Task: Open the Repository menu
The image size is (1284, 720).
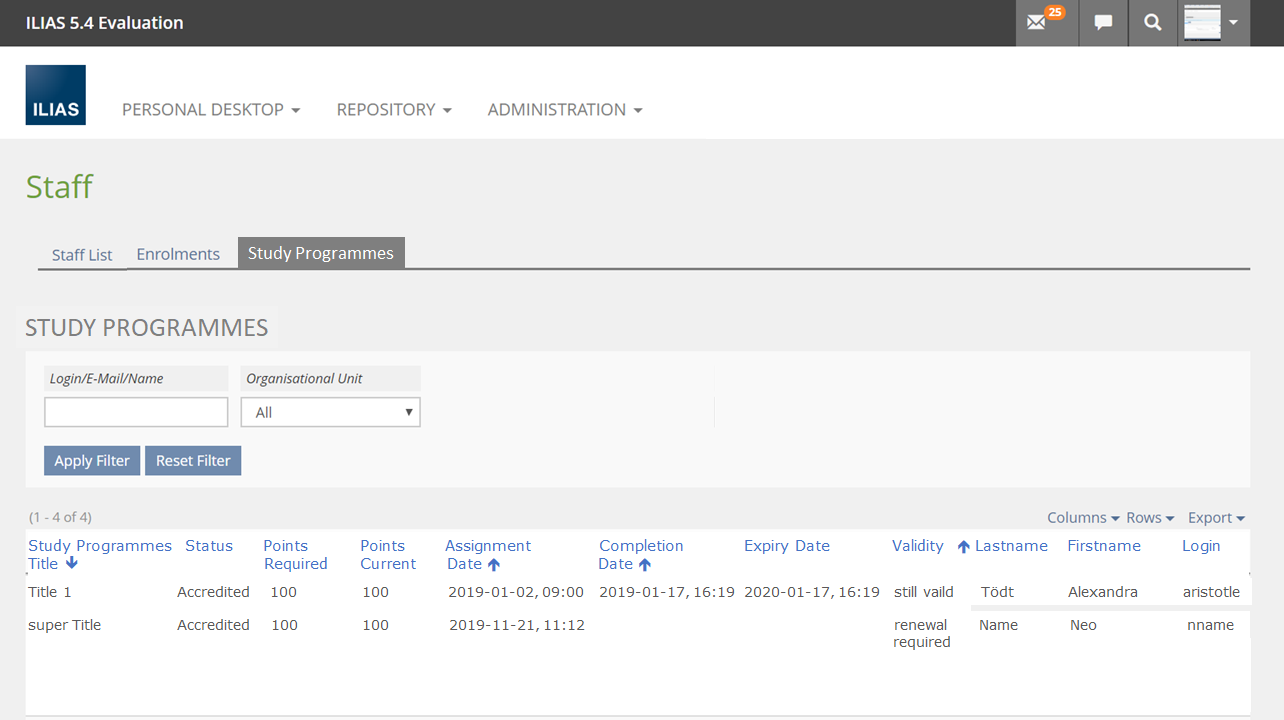Action: (x=394, y=110)
